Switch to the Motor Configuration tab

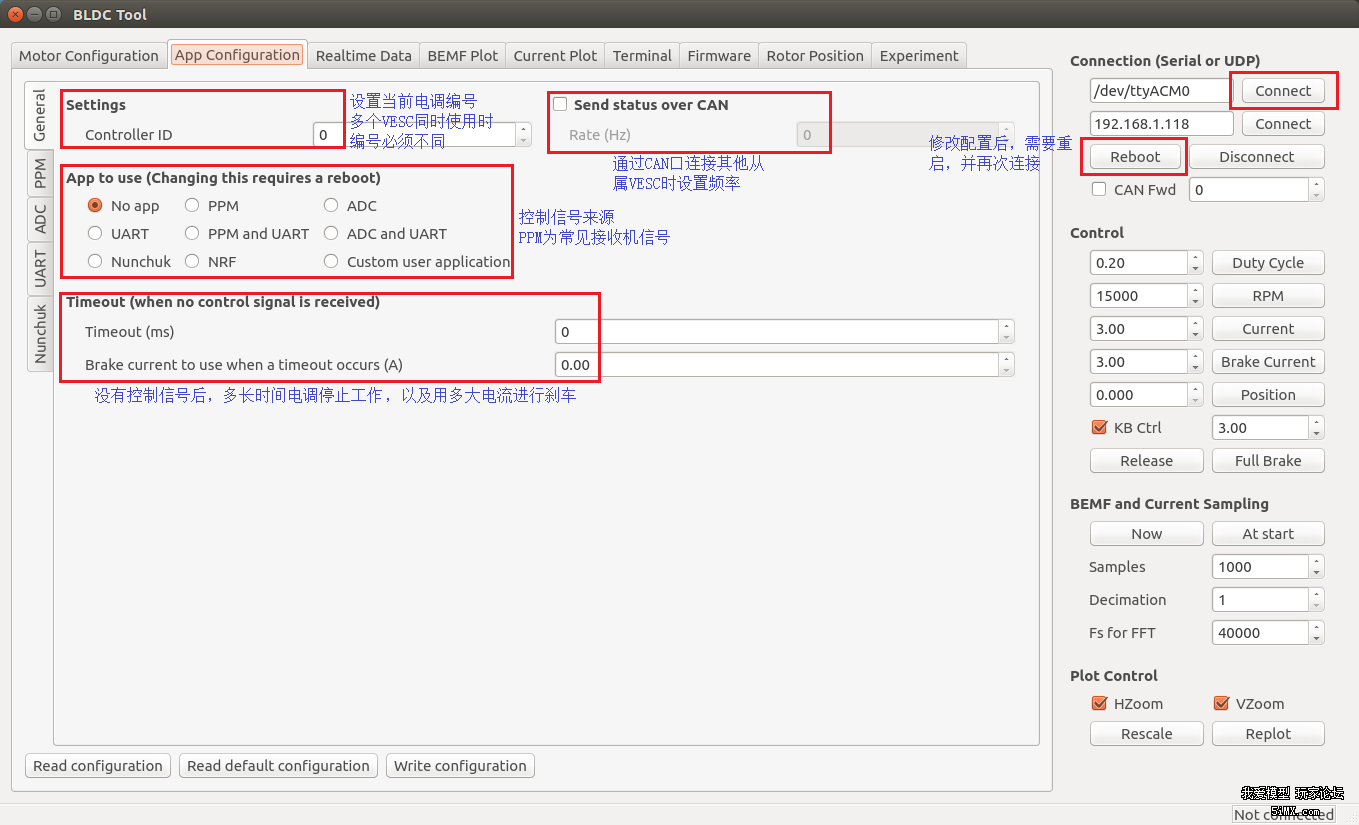pos(89,56)
